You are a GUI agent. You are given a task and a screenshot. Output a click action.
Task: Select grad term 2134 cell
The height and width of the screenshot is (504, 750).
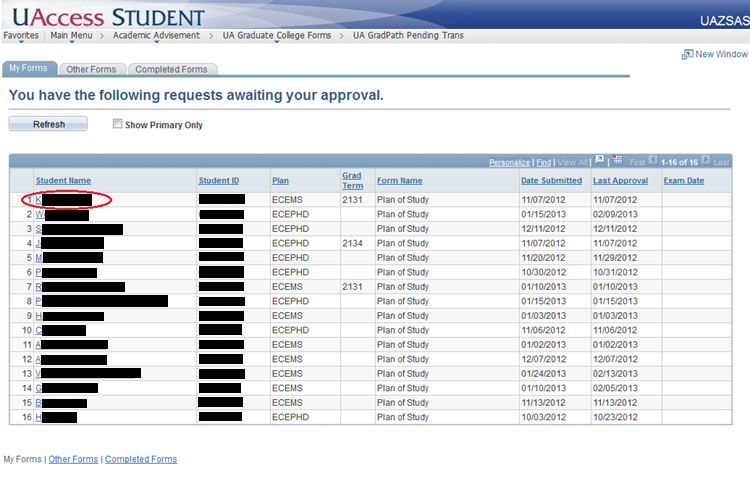[x=353, y=243]
